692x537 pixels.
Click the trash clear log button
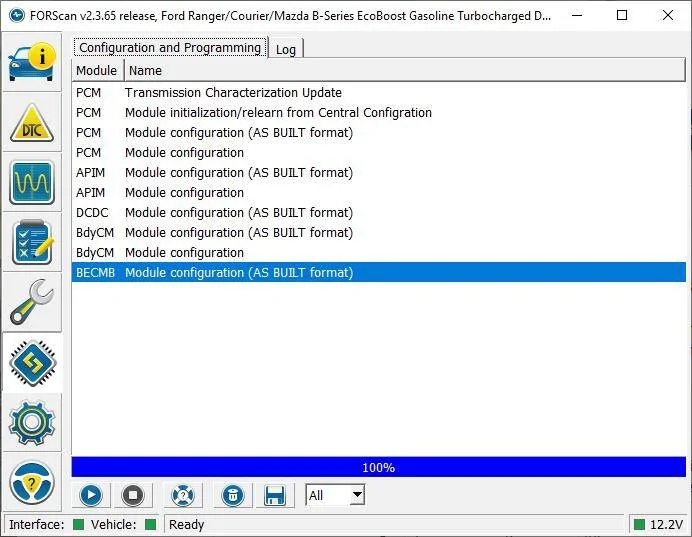coord(233,495)
